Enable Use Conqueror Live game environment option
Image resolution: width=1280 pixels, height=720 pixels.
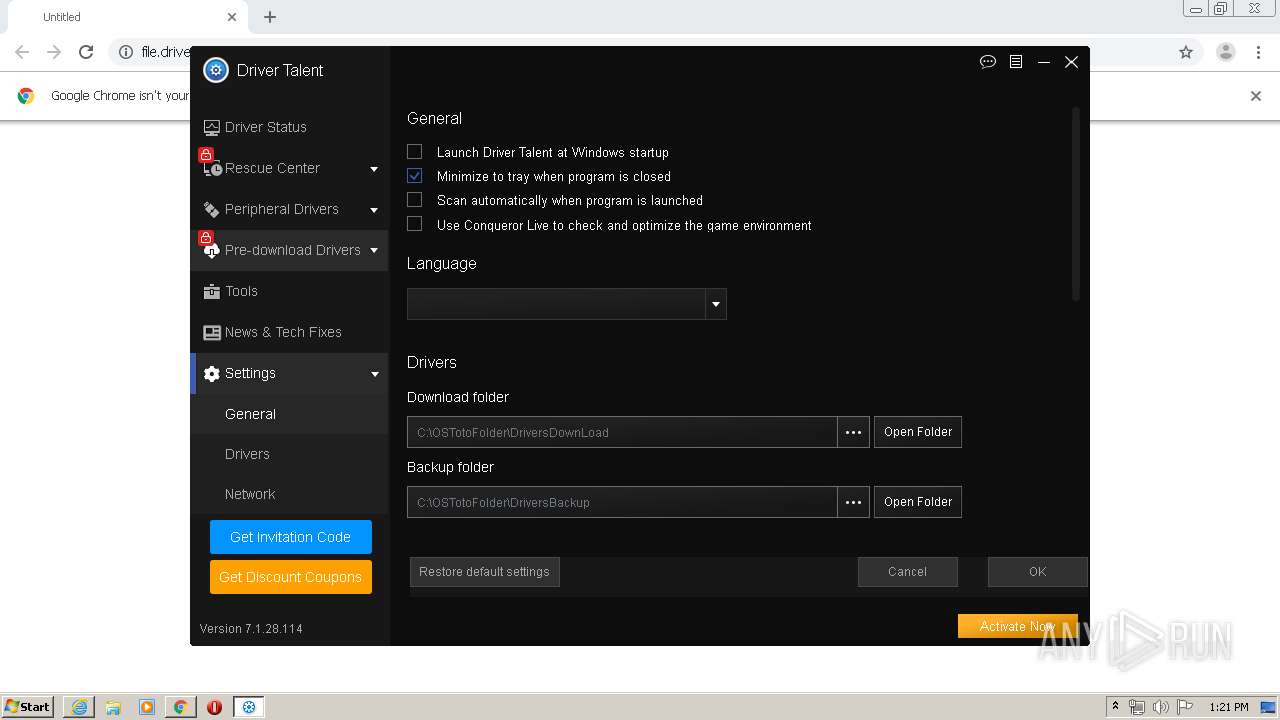click(x=415, y=224)
